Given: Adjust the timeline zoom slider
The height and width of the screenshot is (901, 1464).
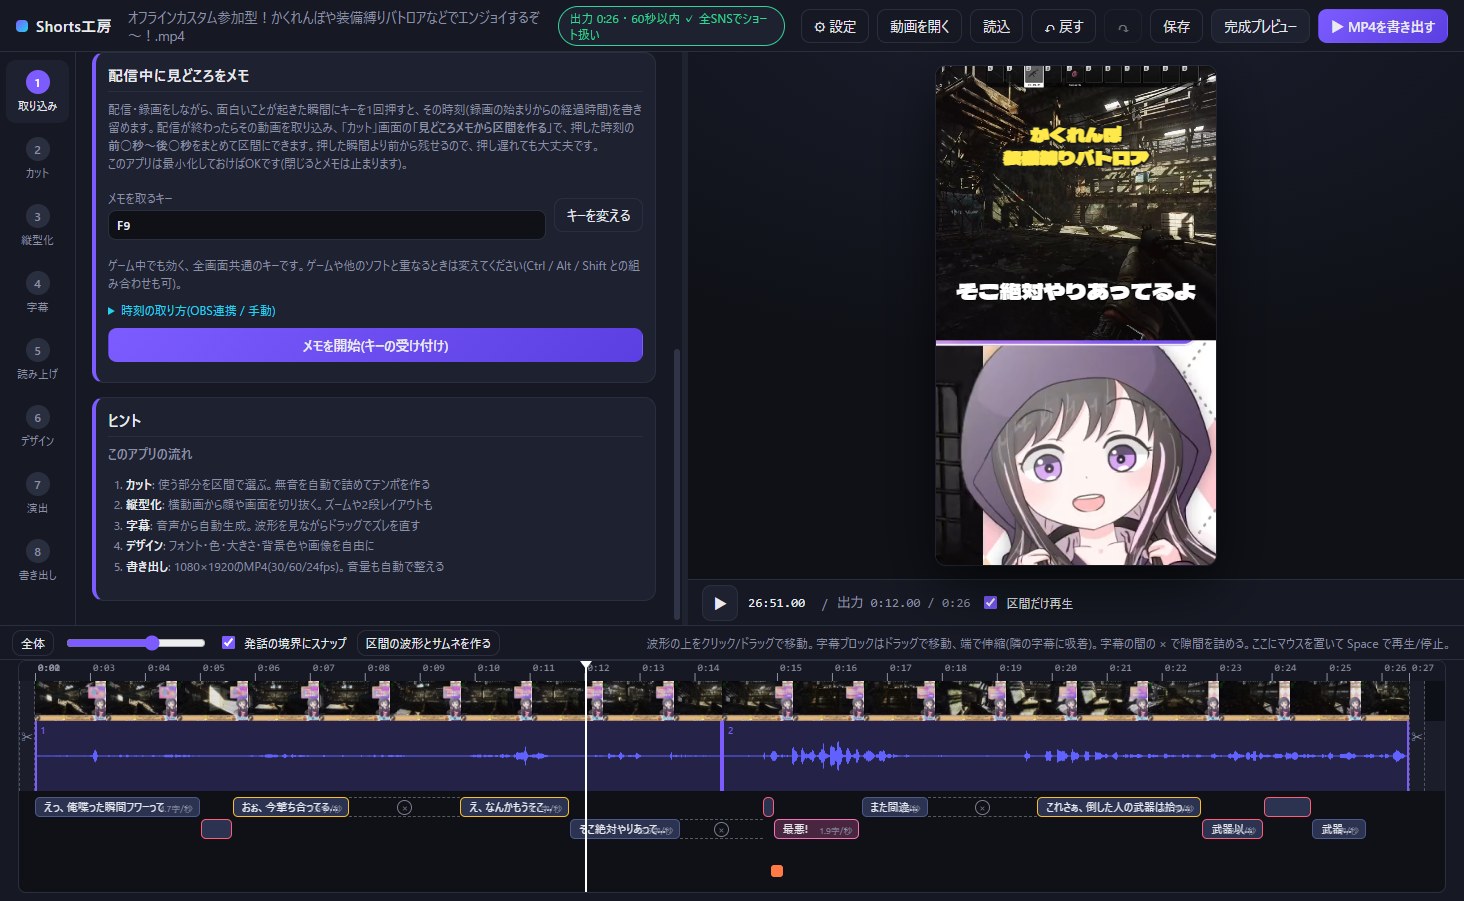Looking at the screenshot, I should point(136,643).
